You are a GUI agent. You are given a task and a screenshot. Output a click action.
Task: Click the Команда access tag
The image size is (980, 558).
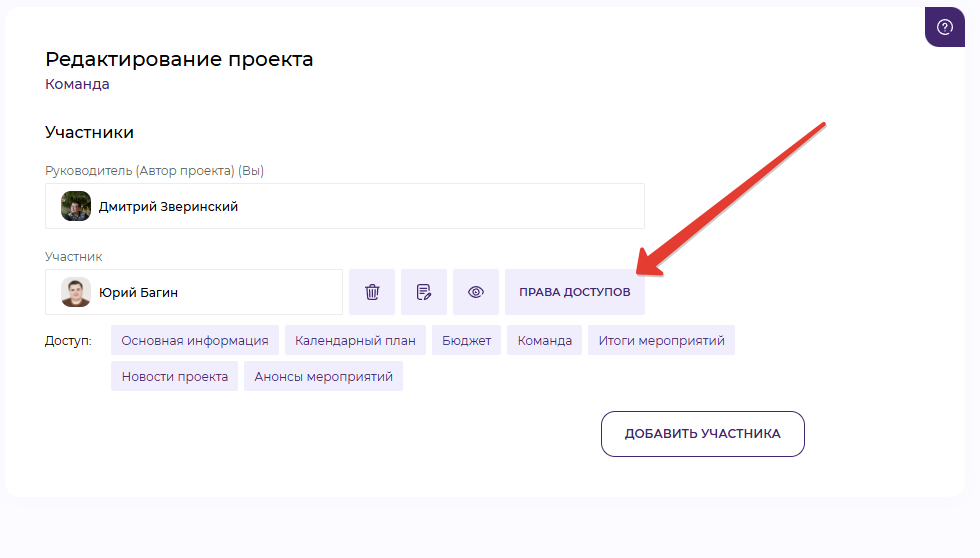[544, 340]
